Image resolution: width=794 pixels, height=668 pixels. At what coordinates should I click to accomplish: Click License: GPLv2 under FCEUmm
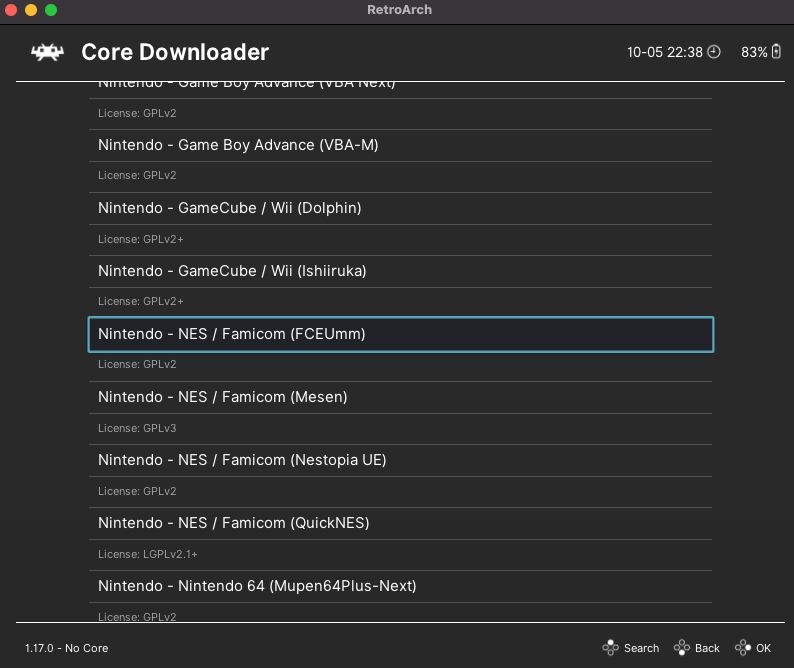(x=137, y=365)
